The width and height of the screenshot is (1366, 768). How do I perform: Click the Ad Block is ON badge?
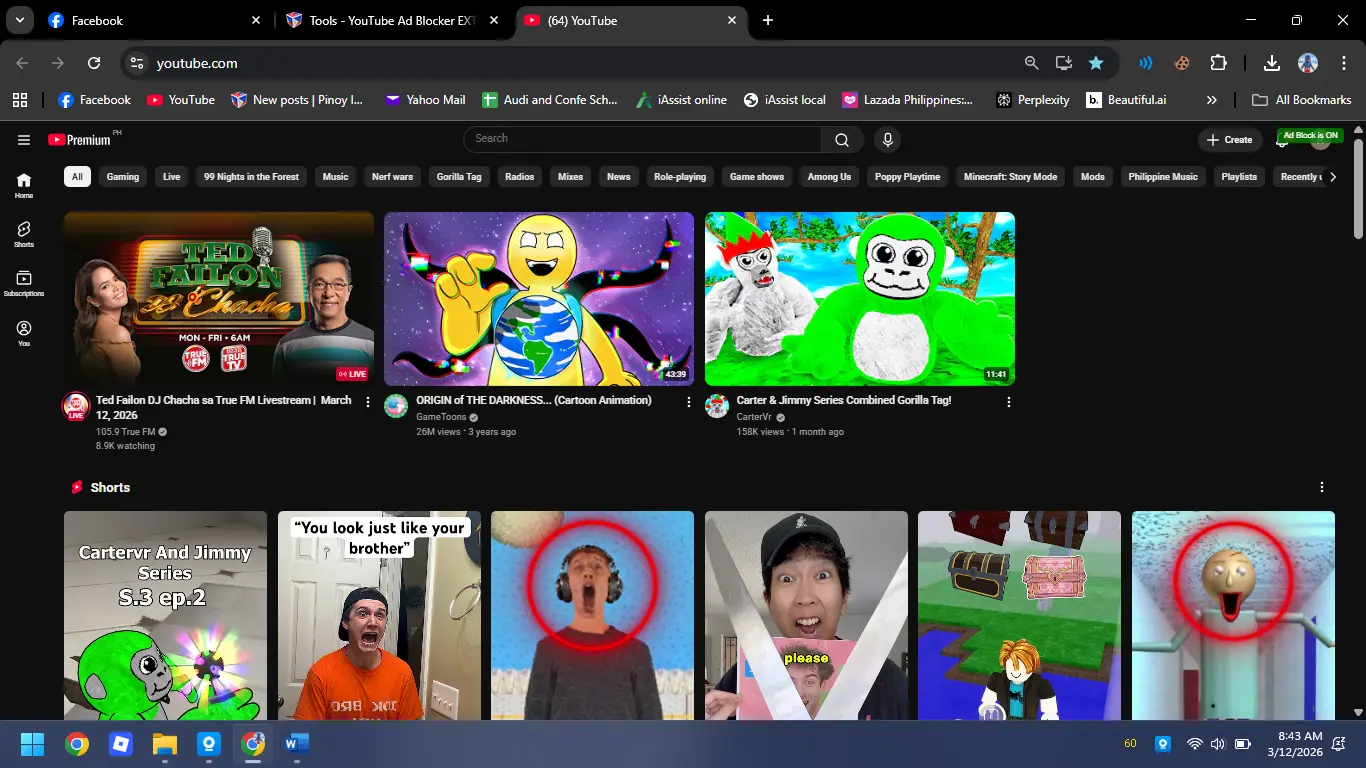click(1310, 135)
